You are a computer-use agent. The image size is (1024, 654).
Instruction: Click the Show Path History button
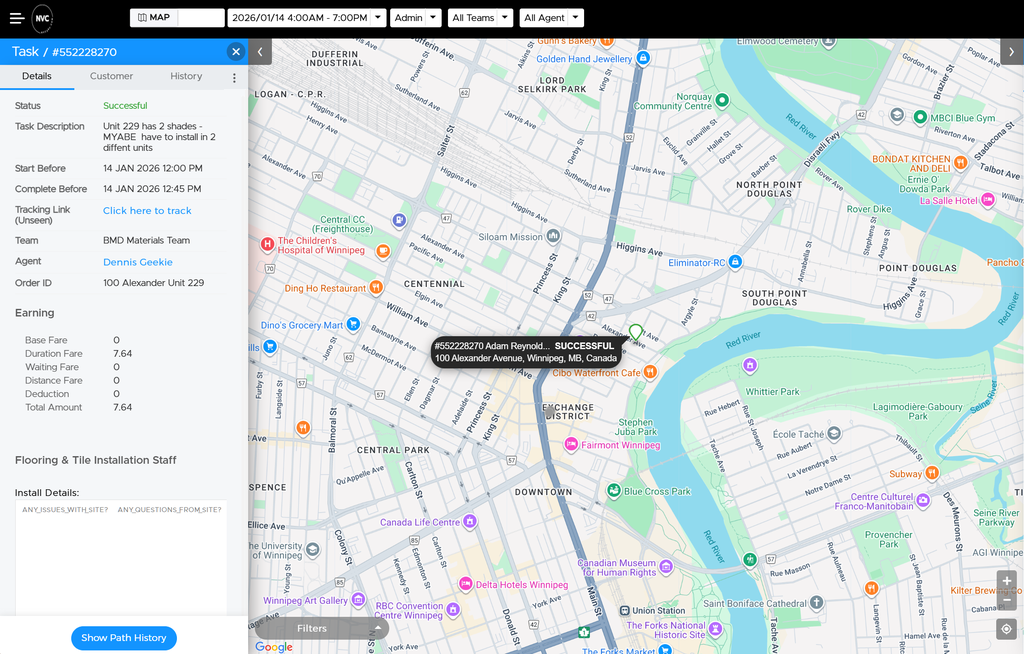[124, 638]
